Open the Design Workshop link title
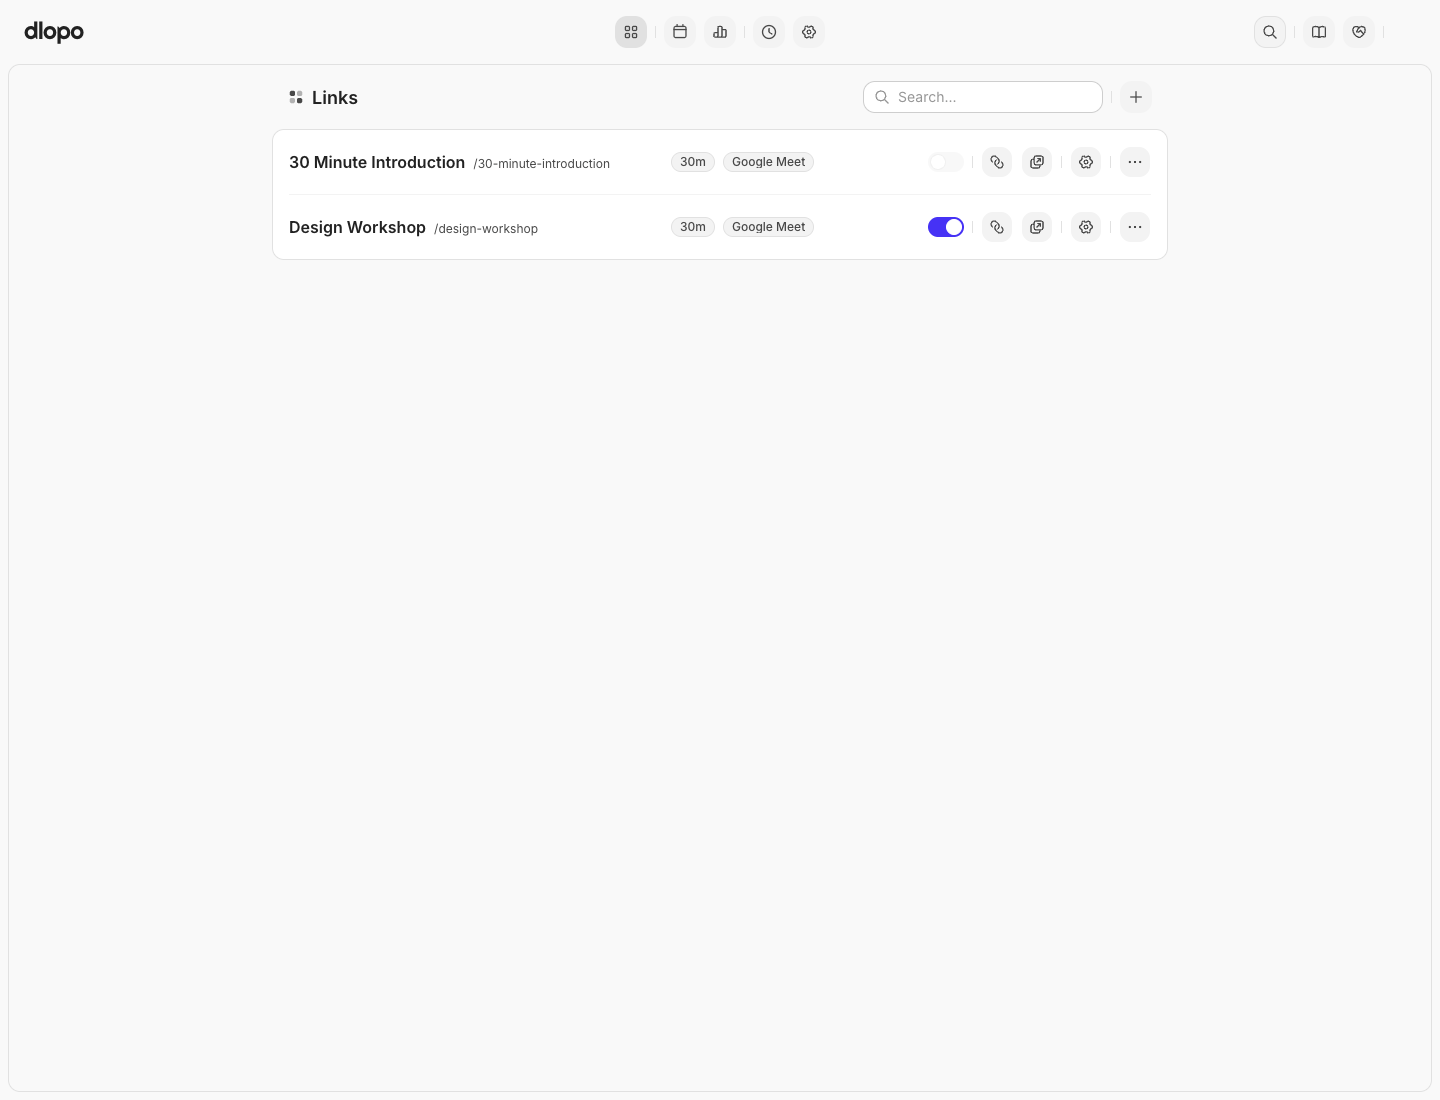 [357, 227]
